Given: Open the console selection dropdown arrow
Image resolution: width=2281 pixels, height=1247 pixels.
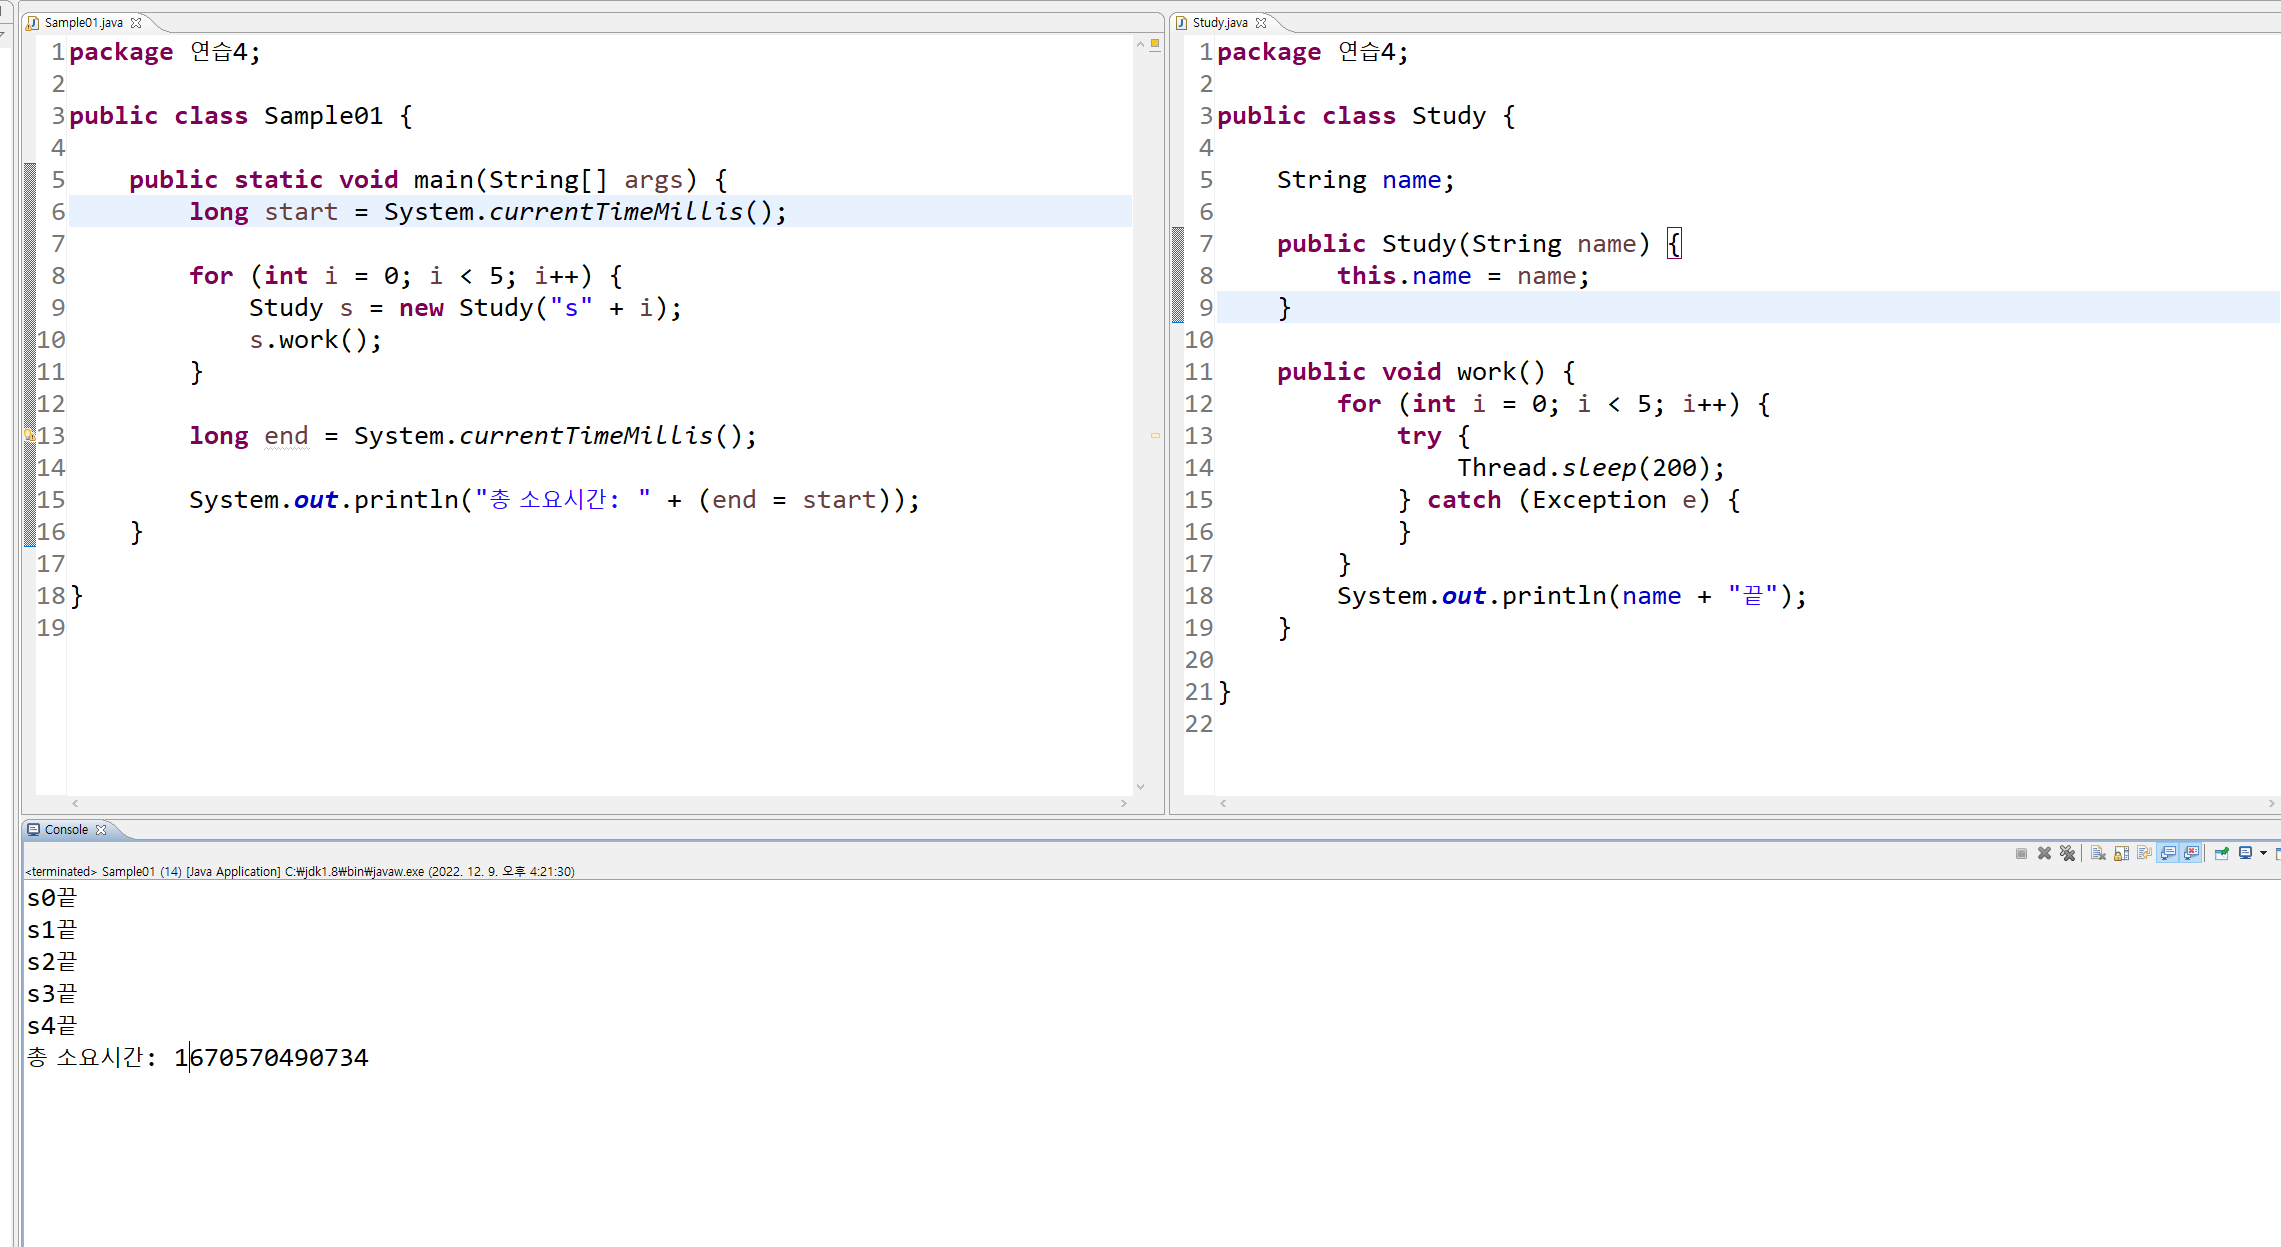Looking at the screenshot, I should click(x=2262, y=853).
